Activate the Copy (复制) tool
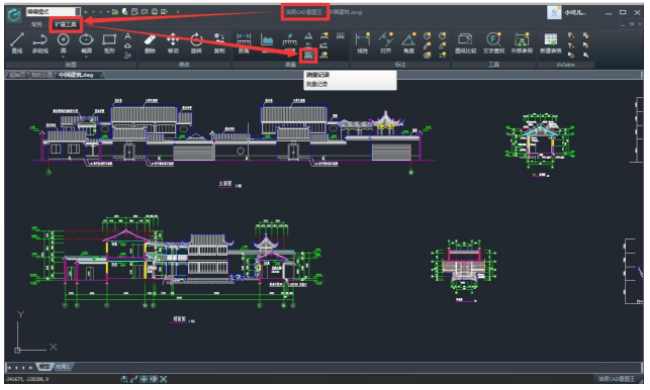This screenshot has height=390, width=650. click(219, 43)
